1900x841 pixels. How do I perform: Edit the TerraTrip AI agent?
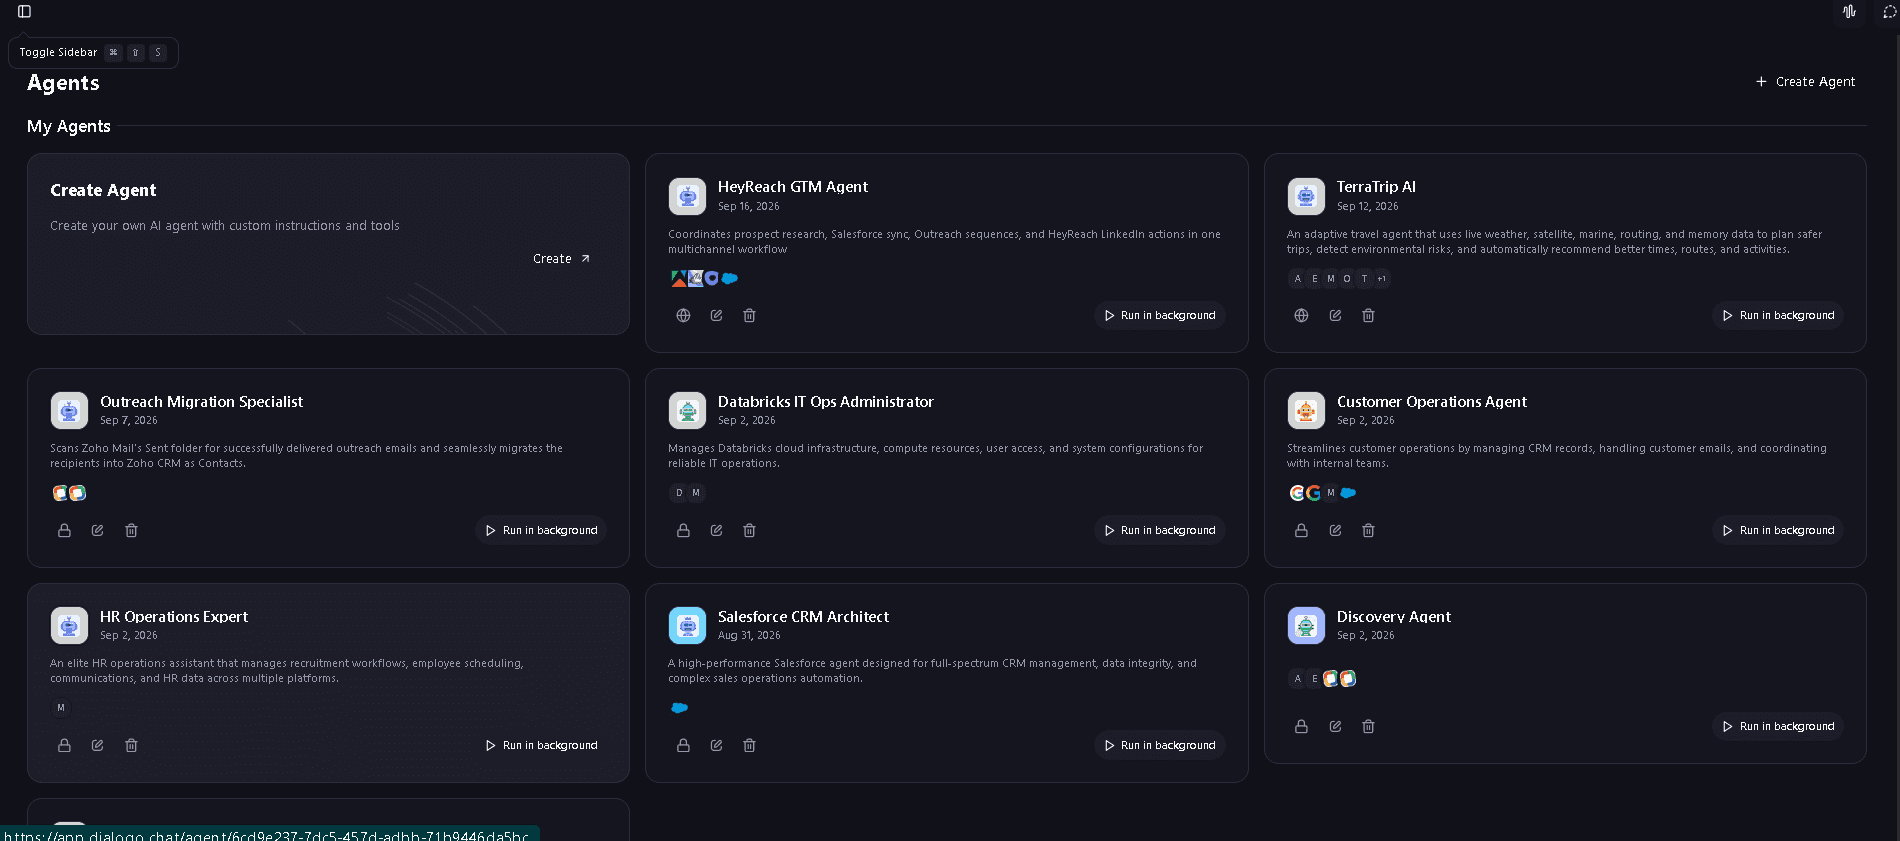1335,316
